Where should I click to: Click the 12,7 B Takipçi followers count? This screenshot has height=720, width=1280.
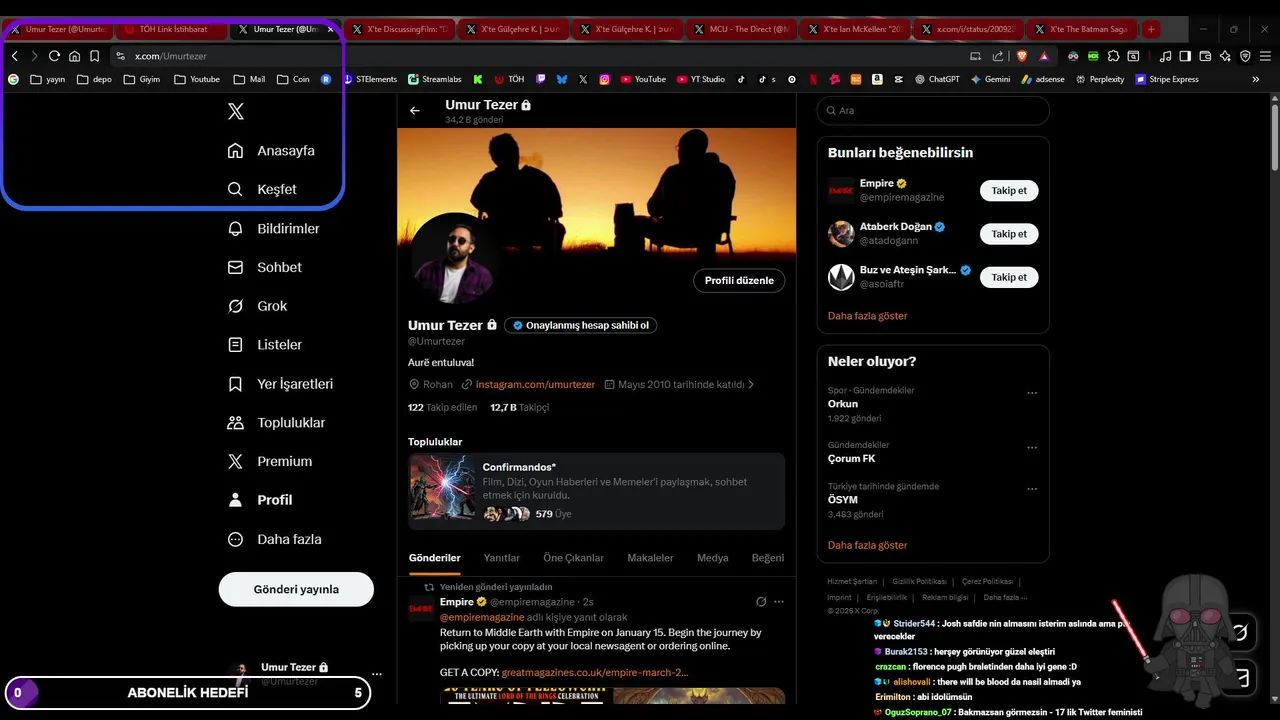click(x=520, y=407)
